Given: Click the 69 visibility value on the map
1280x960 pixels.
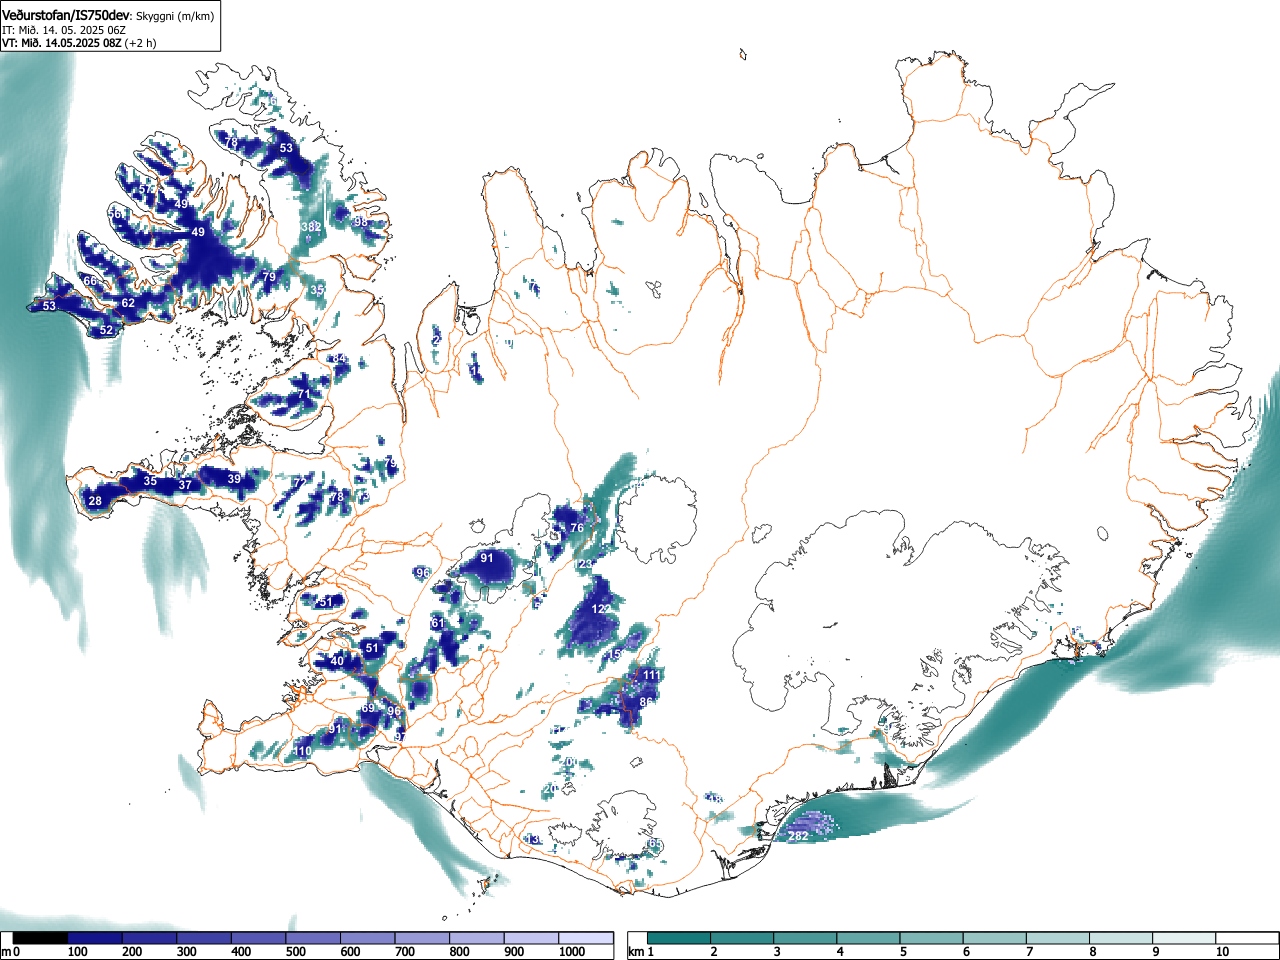Looking at the screenshot, I should click(x=368, y=708).
